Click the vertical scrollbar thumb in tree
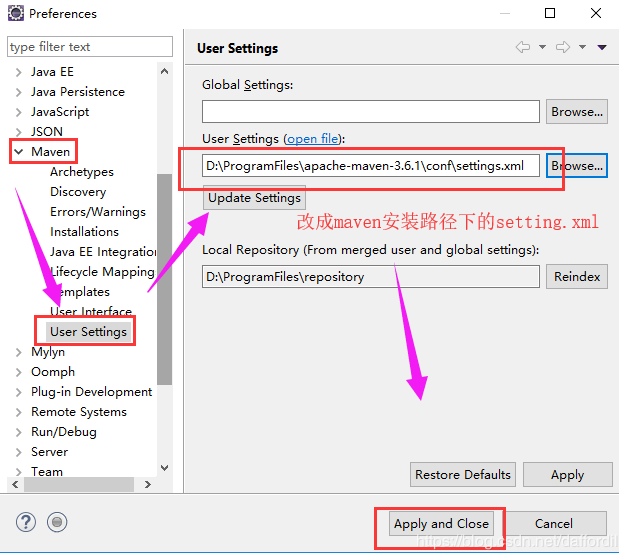The image size is (619, 554). 165,279
